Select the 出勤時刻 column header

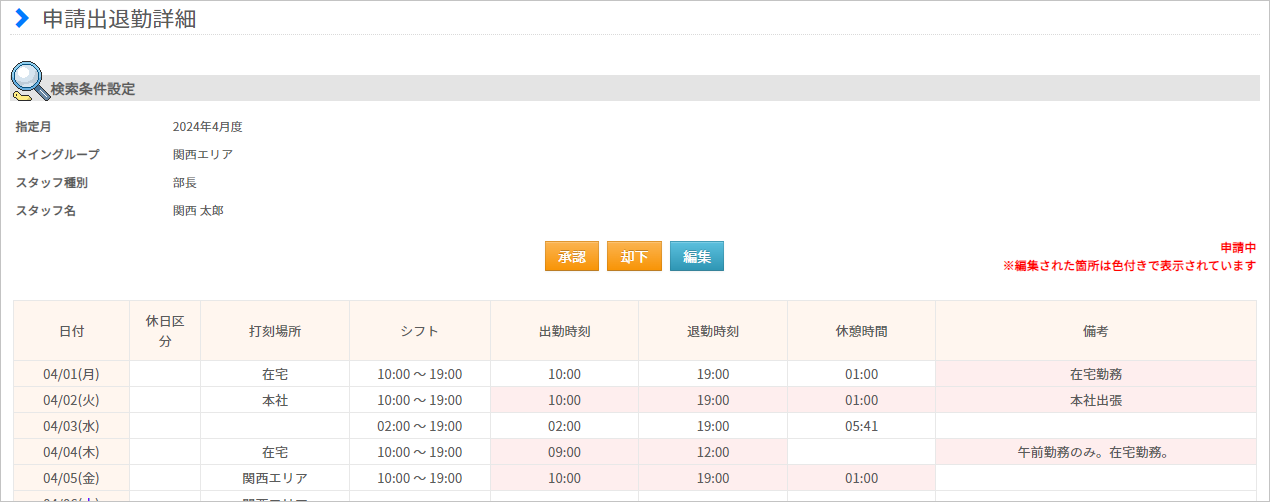pos(564,331)
